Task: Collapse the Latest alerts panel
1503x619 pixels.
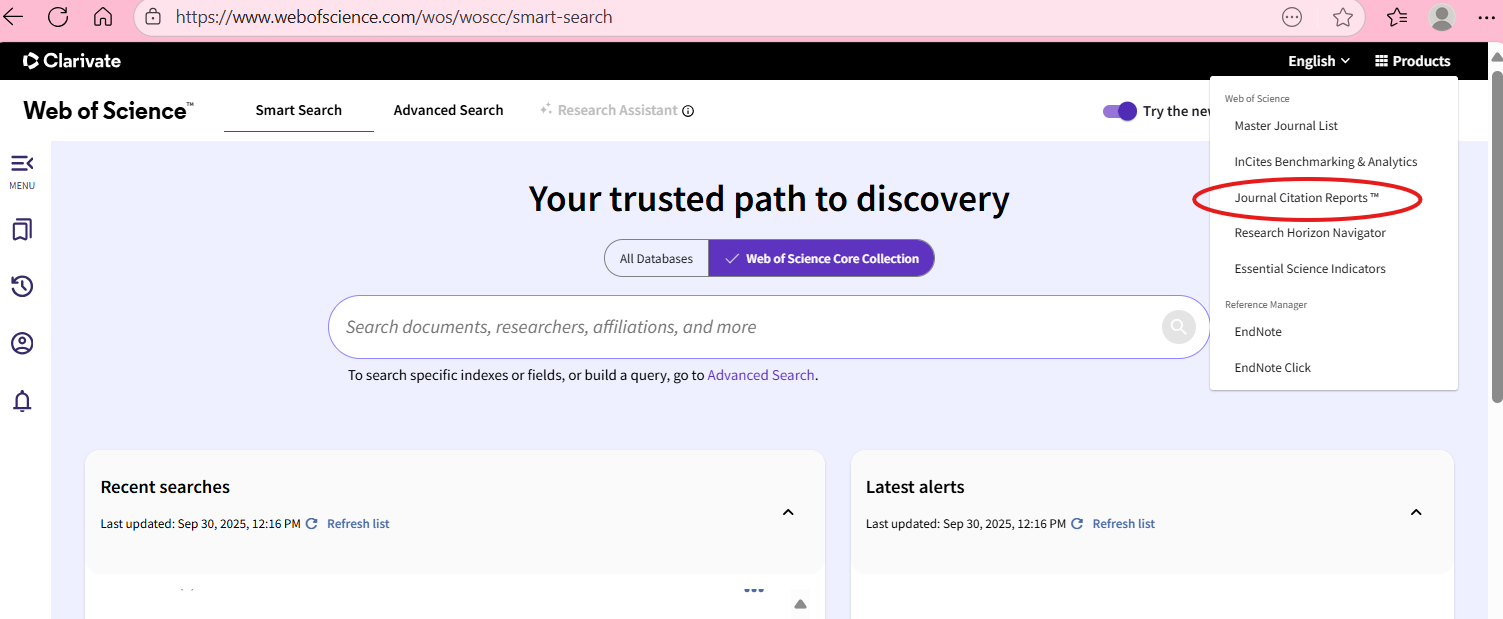Action: pos(1415,512)
